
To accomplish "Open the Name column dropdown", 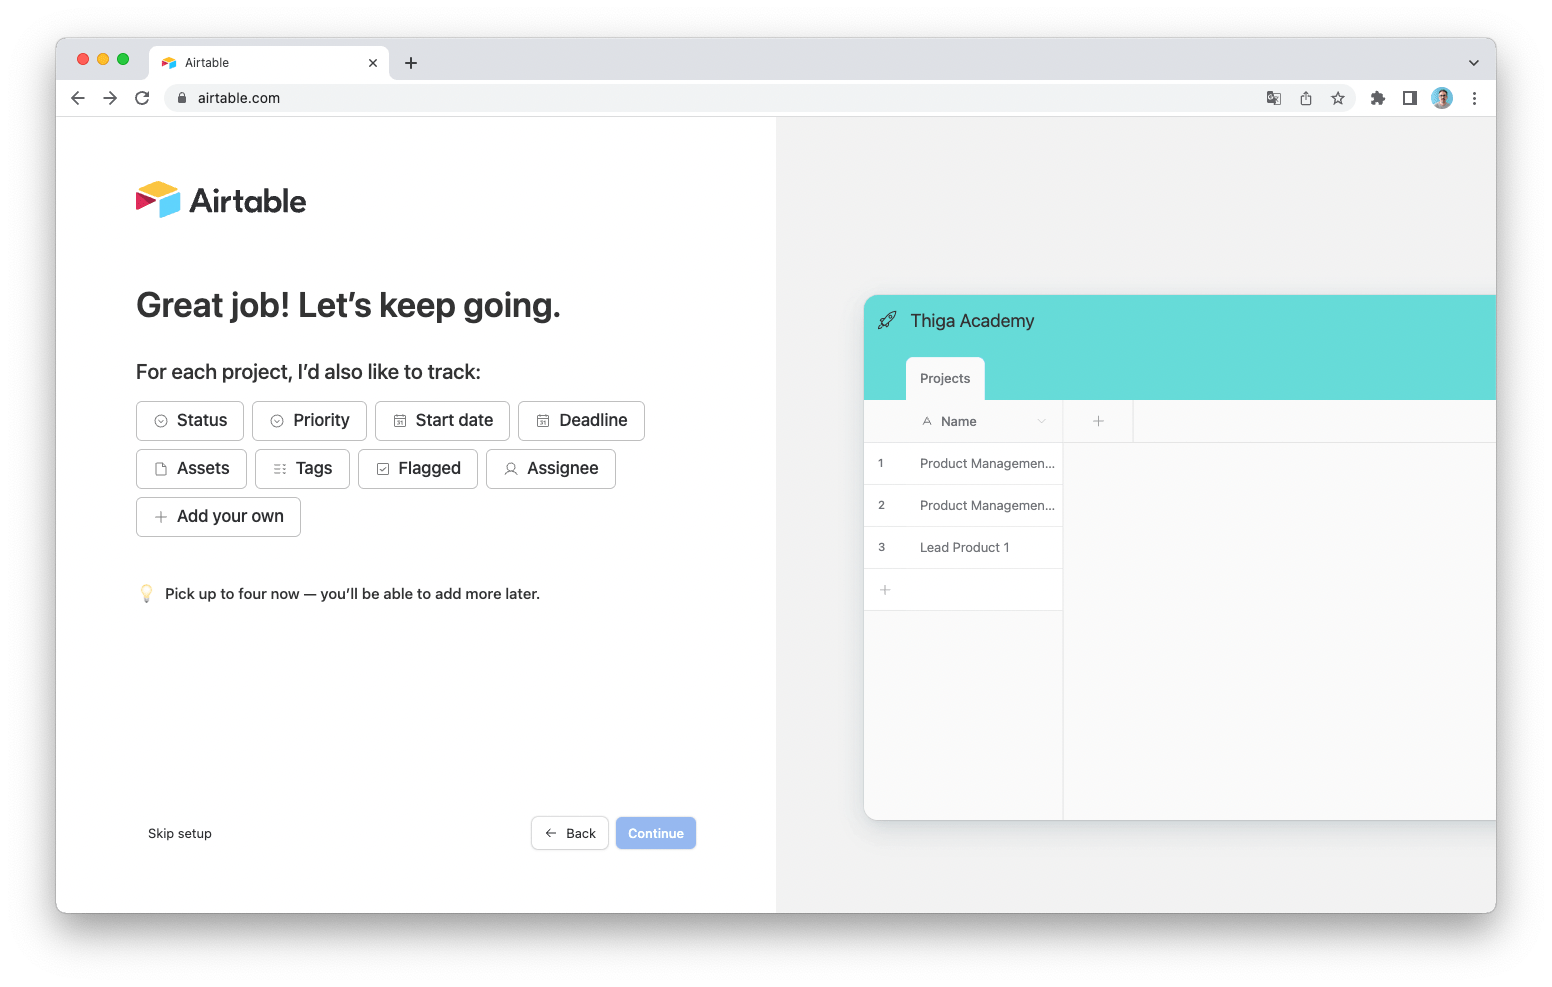I will (1040, 421).
